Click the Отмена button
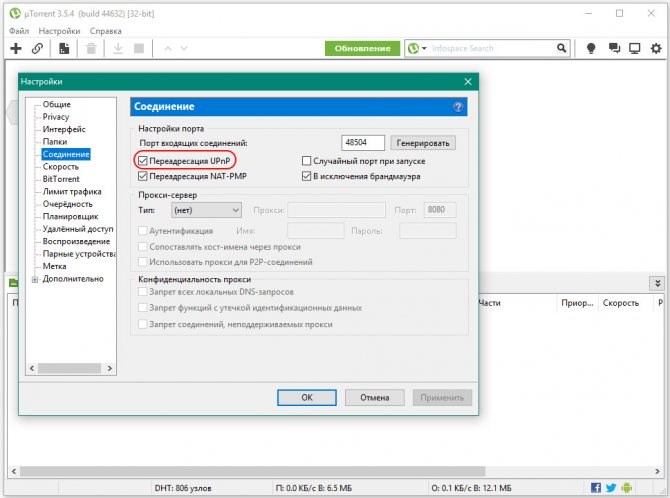 375,398
